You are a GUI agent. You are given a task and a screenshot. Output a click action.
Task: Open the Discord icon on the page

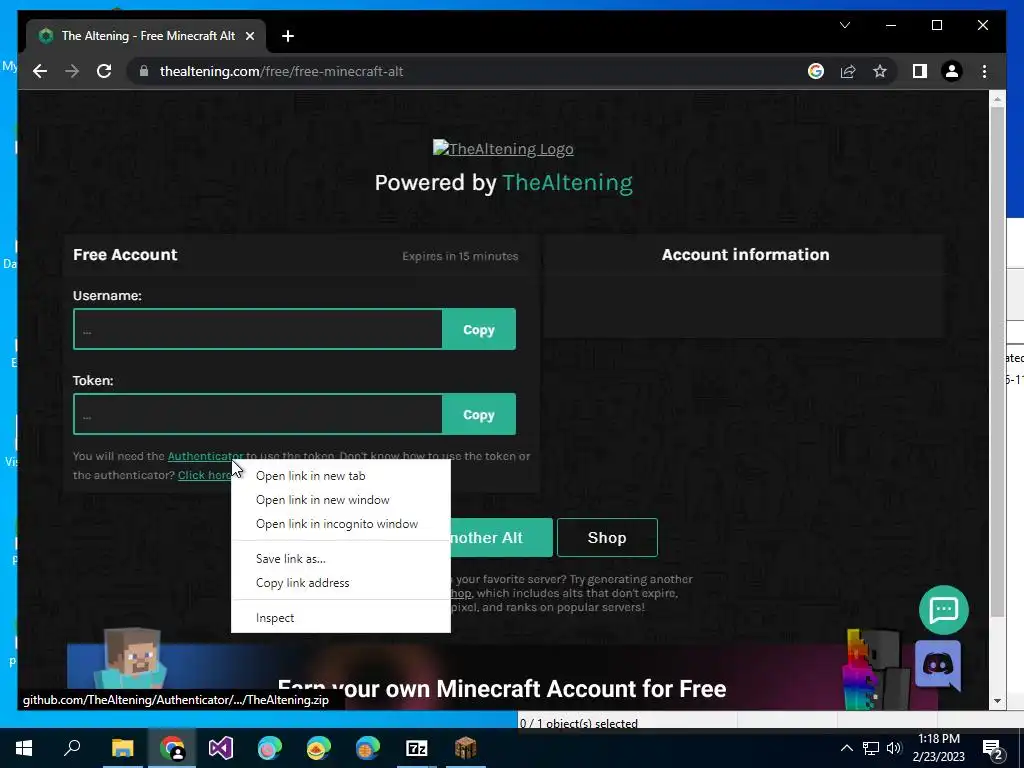pyautogui.click(x=938, y=665)
